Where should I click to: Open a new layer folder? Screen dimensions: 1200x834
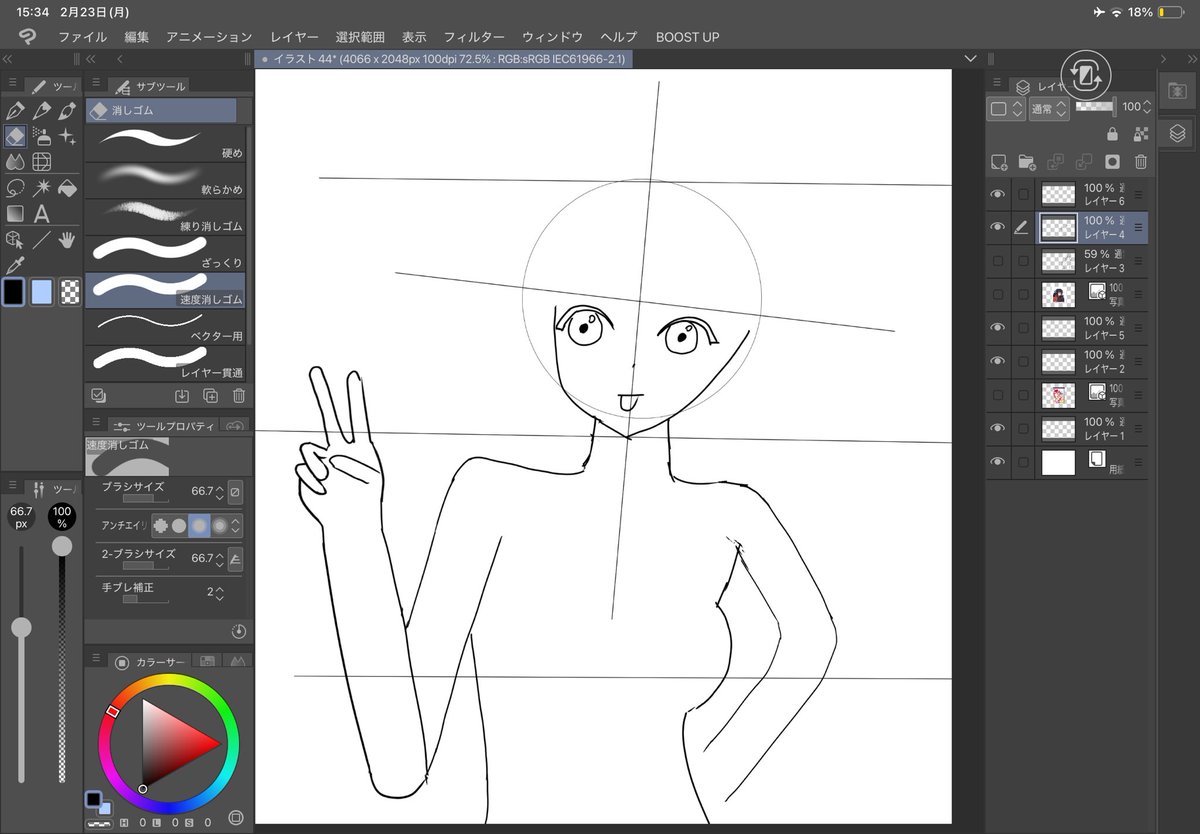pyautogui.click(x=1025, y=163)
